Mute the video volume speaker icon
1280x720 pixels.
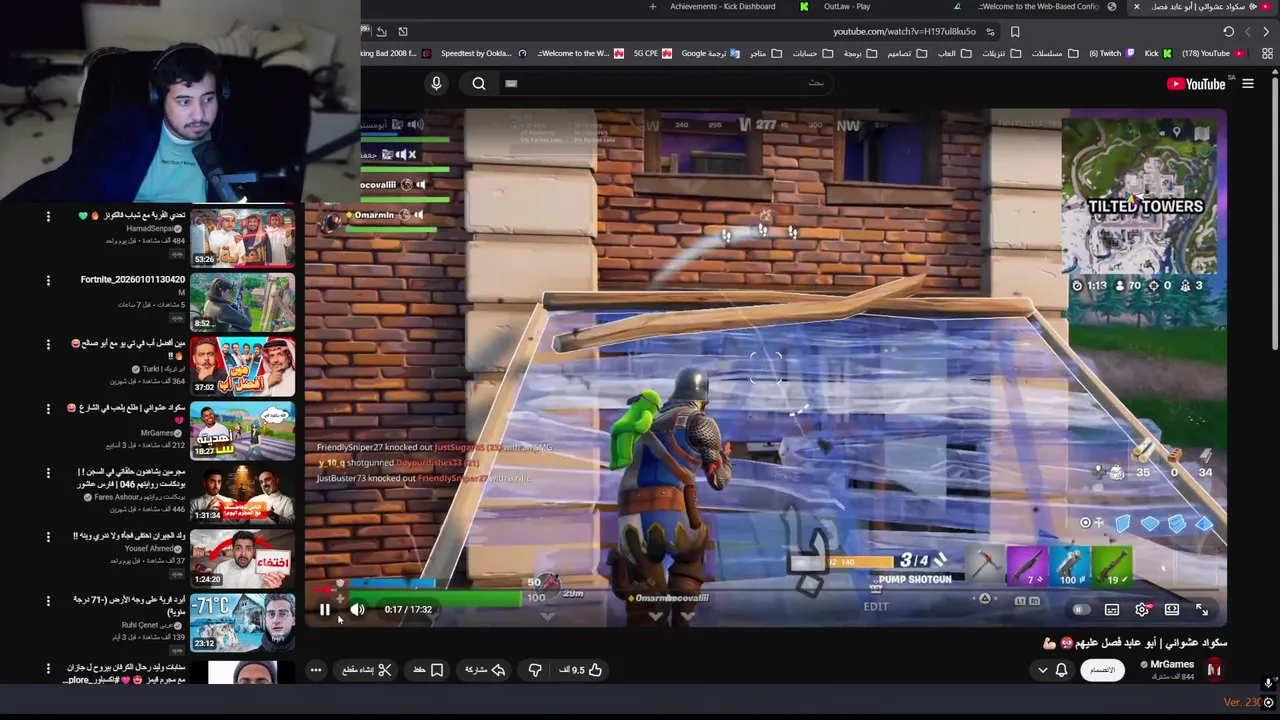[357, 609]
